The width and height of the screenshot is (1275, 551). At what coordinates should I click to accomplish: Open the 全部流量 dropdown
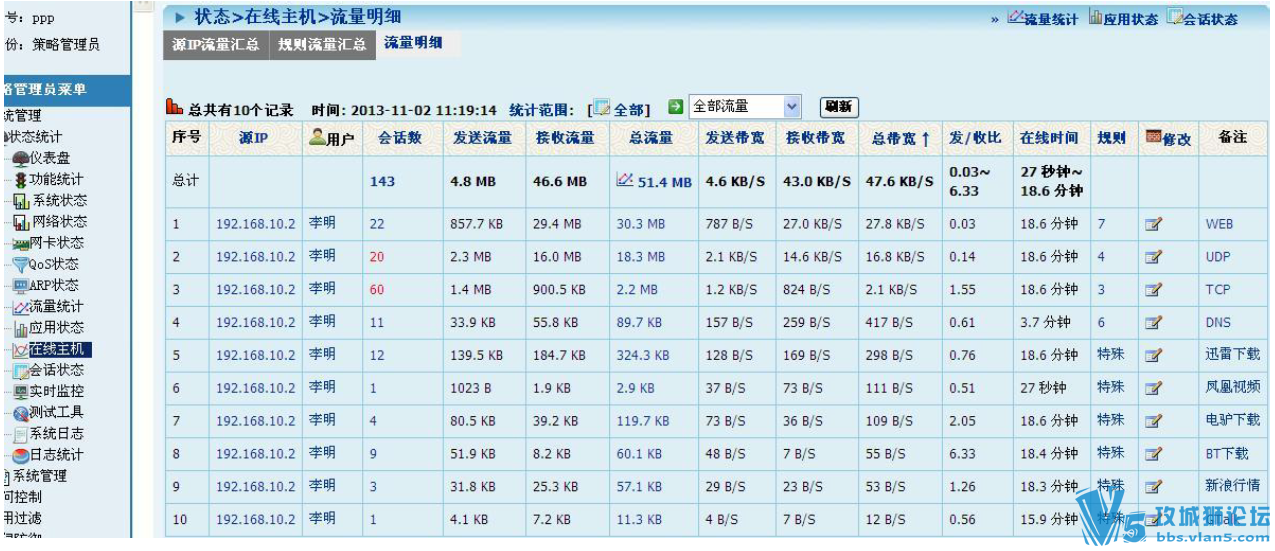(x=746, y=106)
